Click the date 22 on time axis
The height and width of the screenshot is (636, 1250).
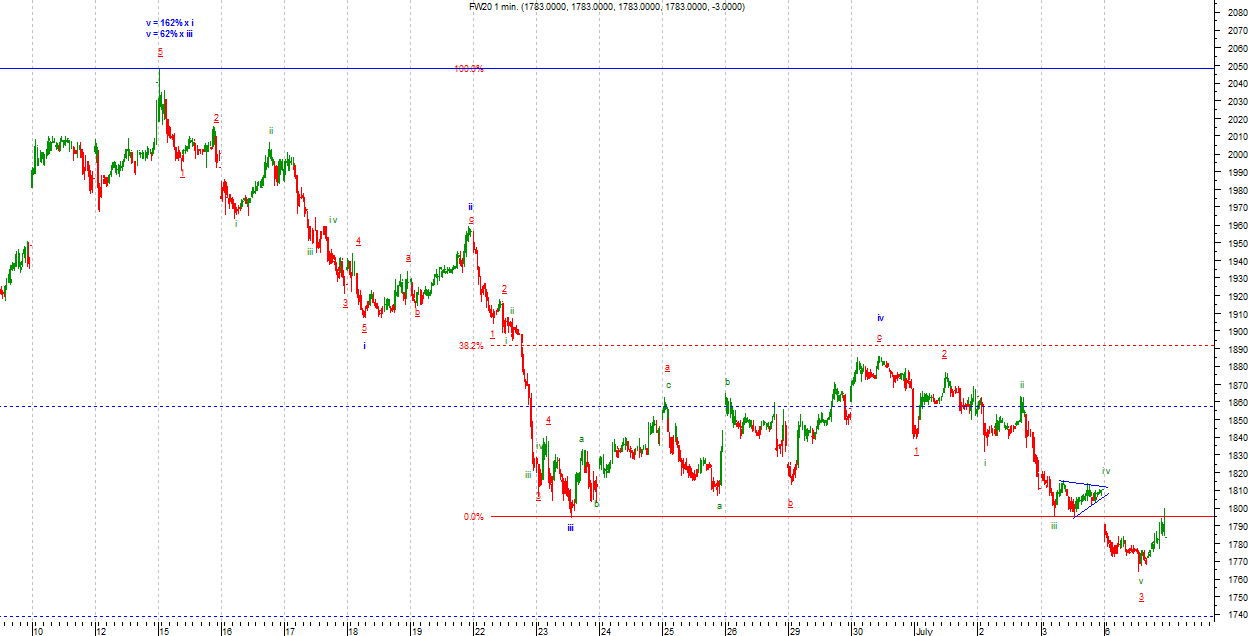(479, 631)
